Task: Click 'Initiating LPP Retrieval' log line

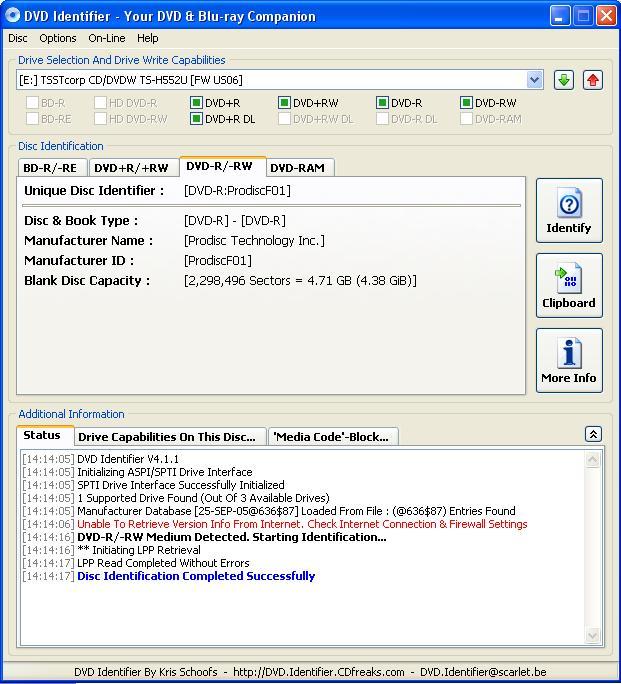Action: coord(139,550)
